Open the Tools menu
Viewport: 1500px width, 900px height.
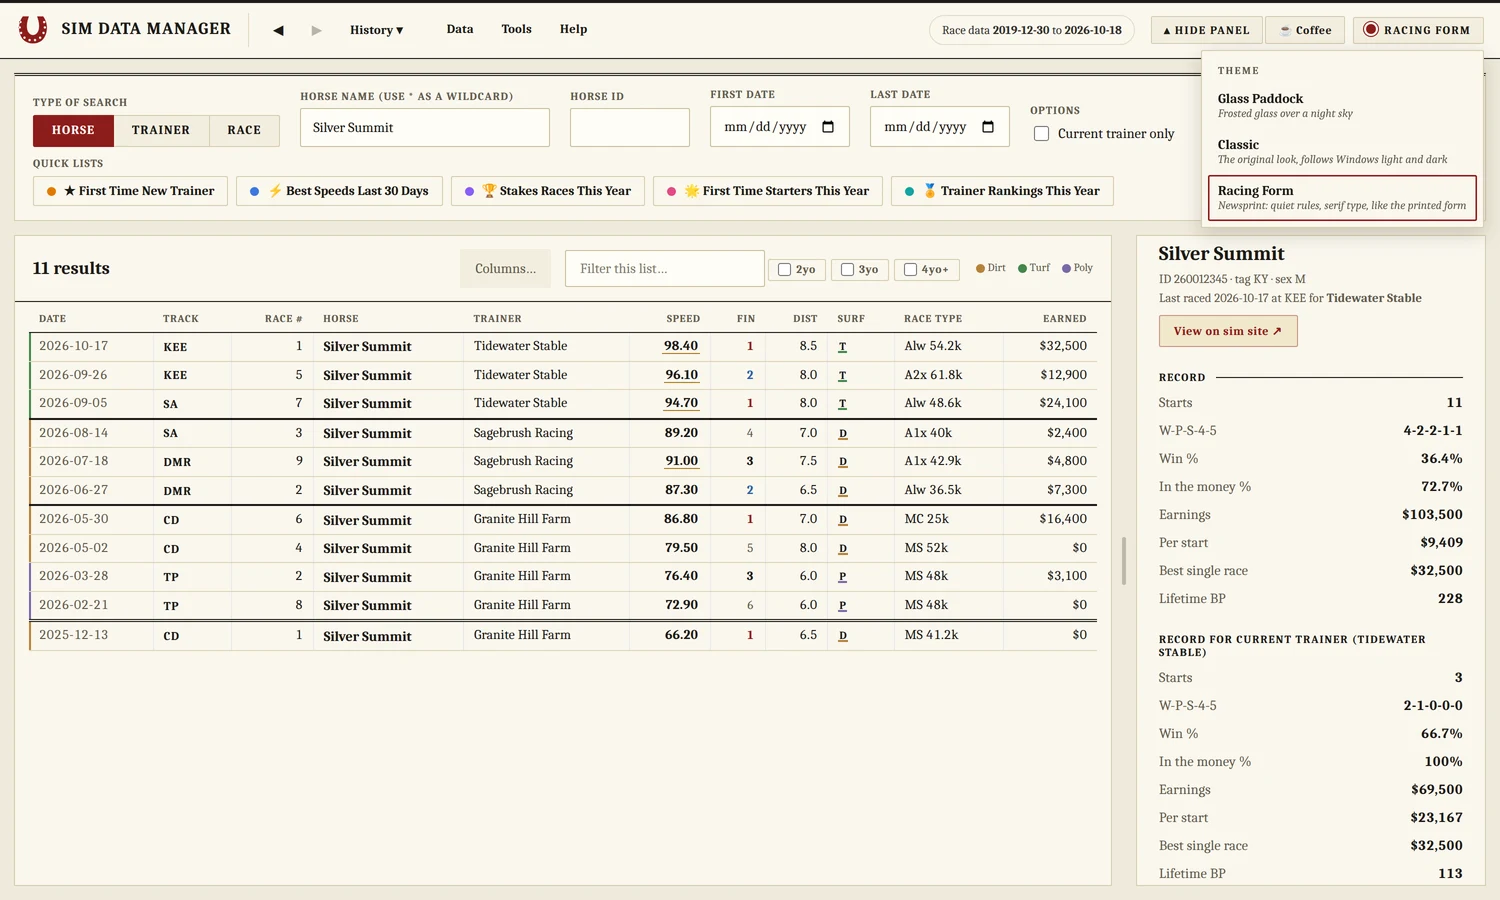(516, 29)
